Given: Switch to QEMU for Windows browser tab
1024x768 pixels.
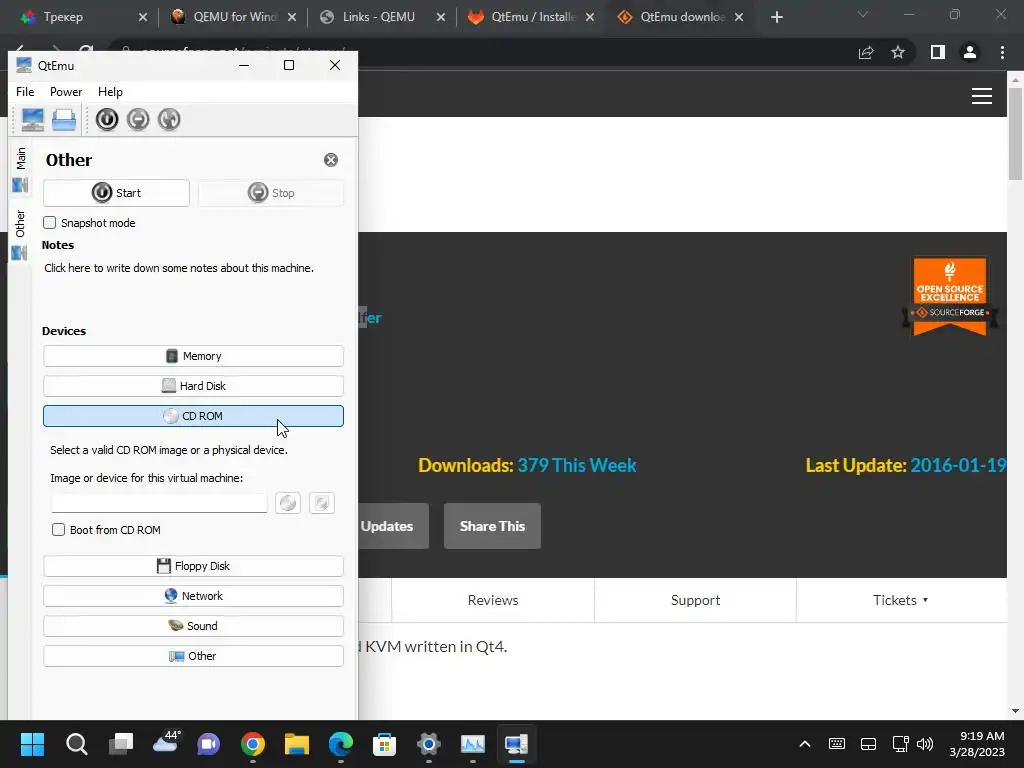Looking at the screenshot, I should [232, 17].
